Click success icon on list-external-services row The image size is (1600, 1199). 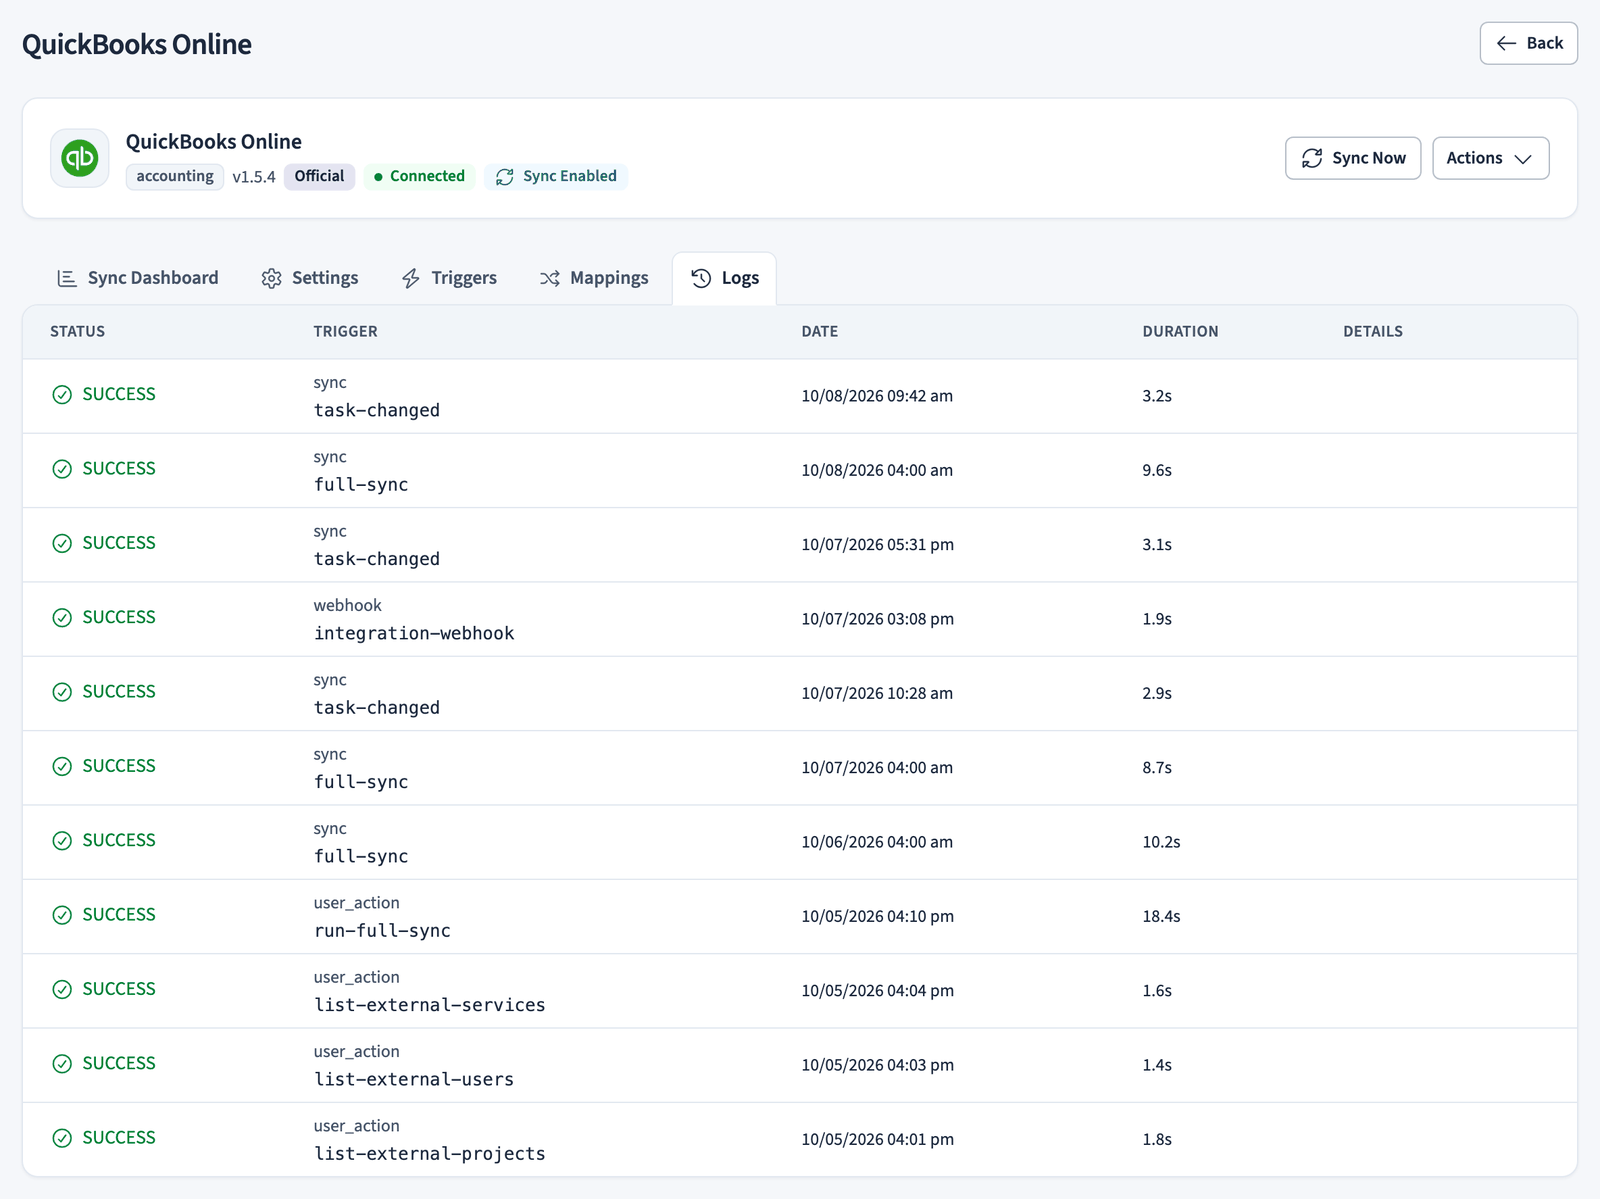pos(62,989)
